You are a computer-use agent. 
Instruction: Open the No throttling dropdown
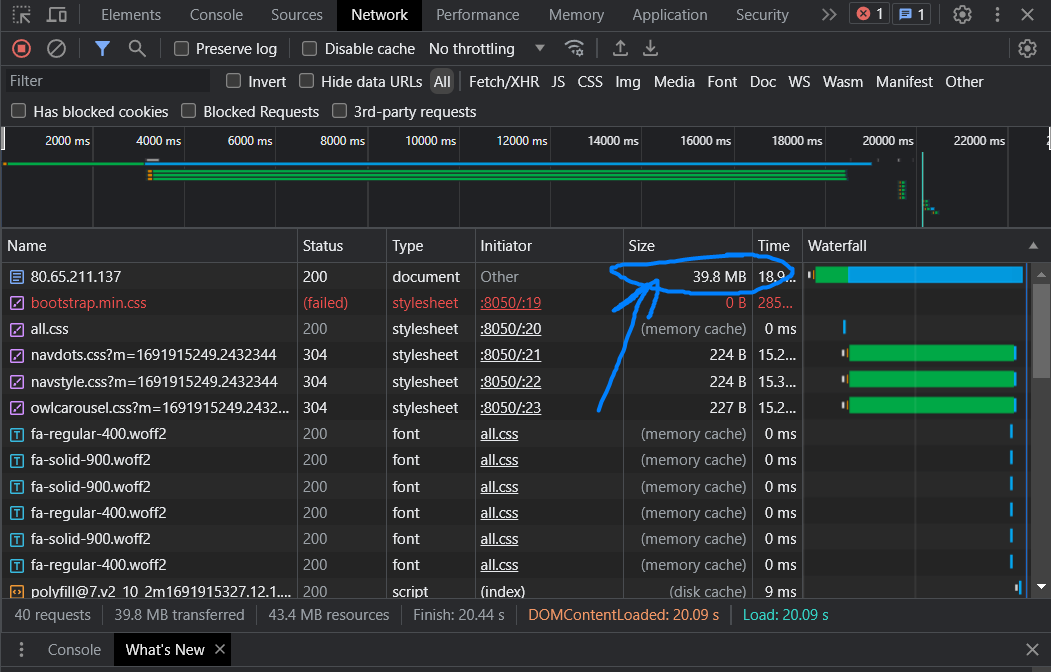(x=487, y=48)
